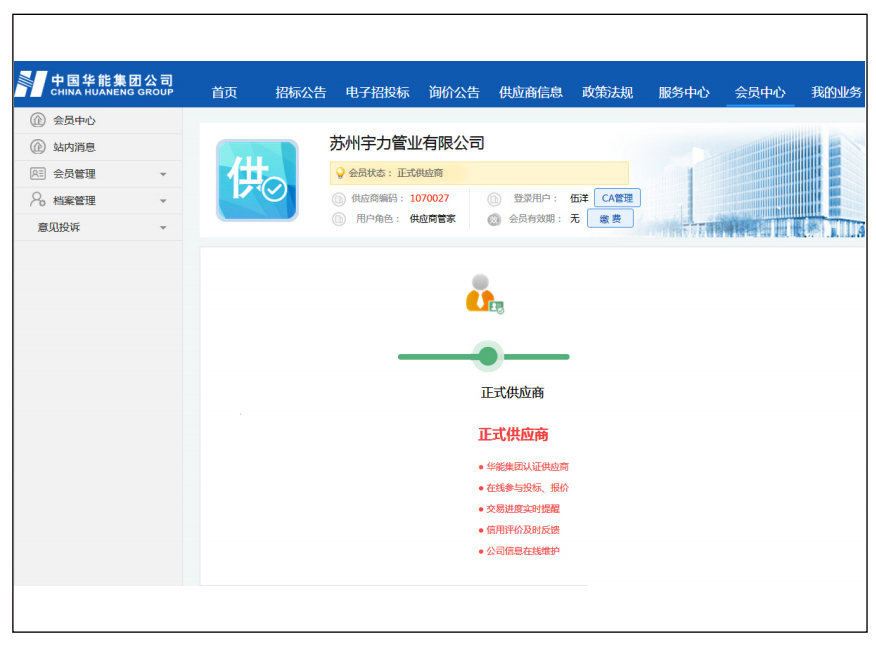Click the 信用评价及时反馈 bullet item
The height and width of the screenshot is (652, 876).
pyautogui.click(x=519, y=530)
